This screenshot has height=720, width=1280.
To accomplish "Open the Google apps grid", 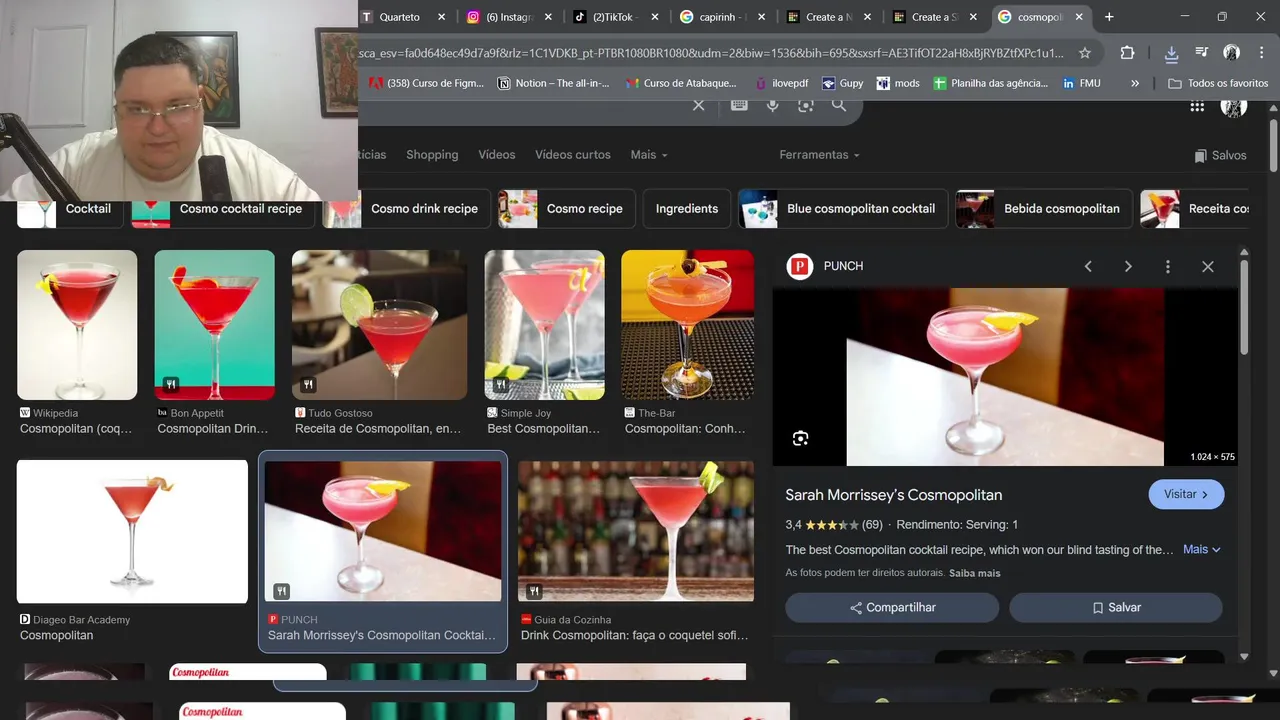I will coord(1197,107).
